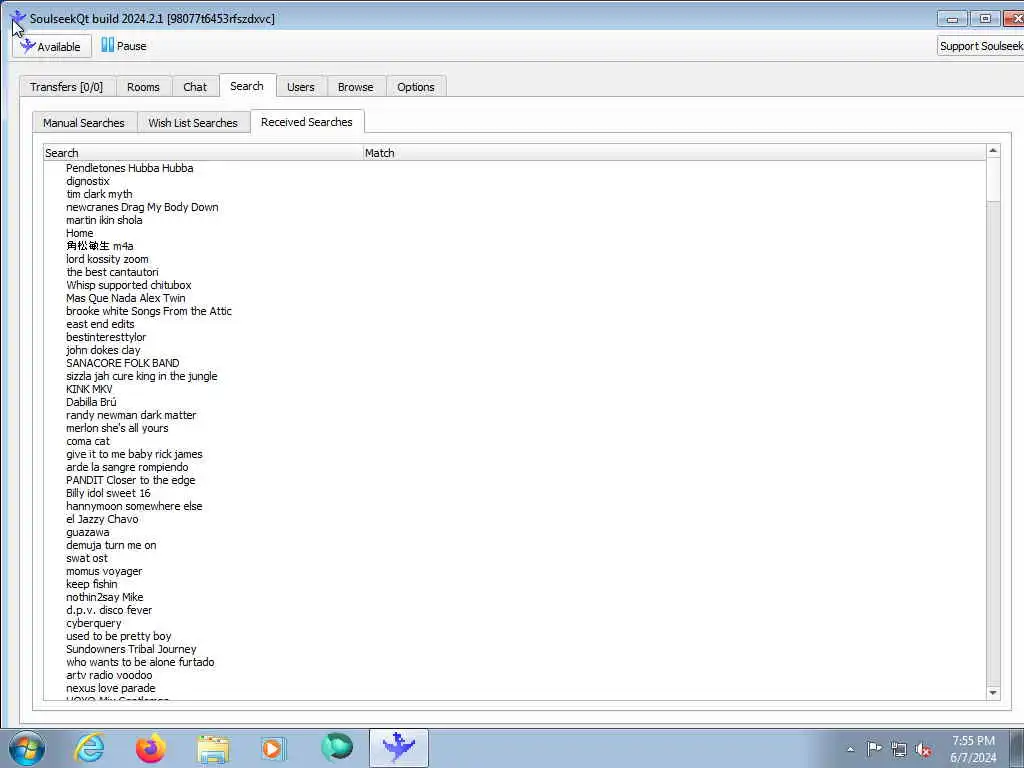
Task: Click the vertical scrollbar thumb
Action: 993,180
